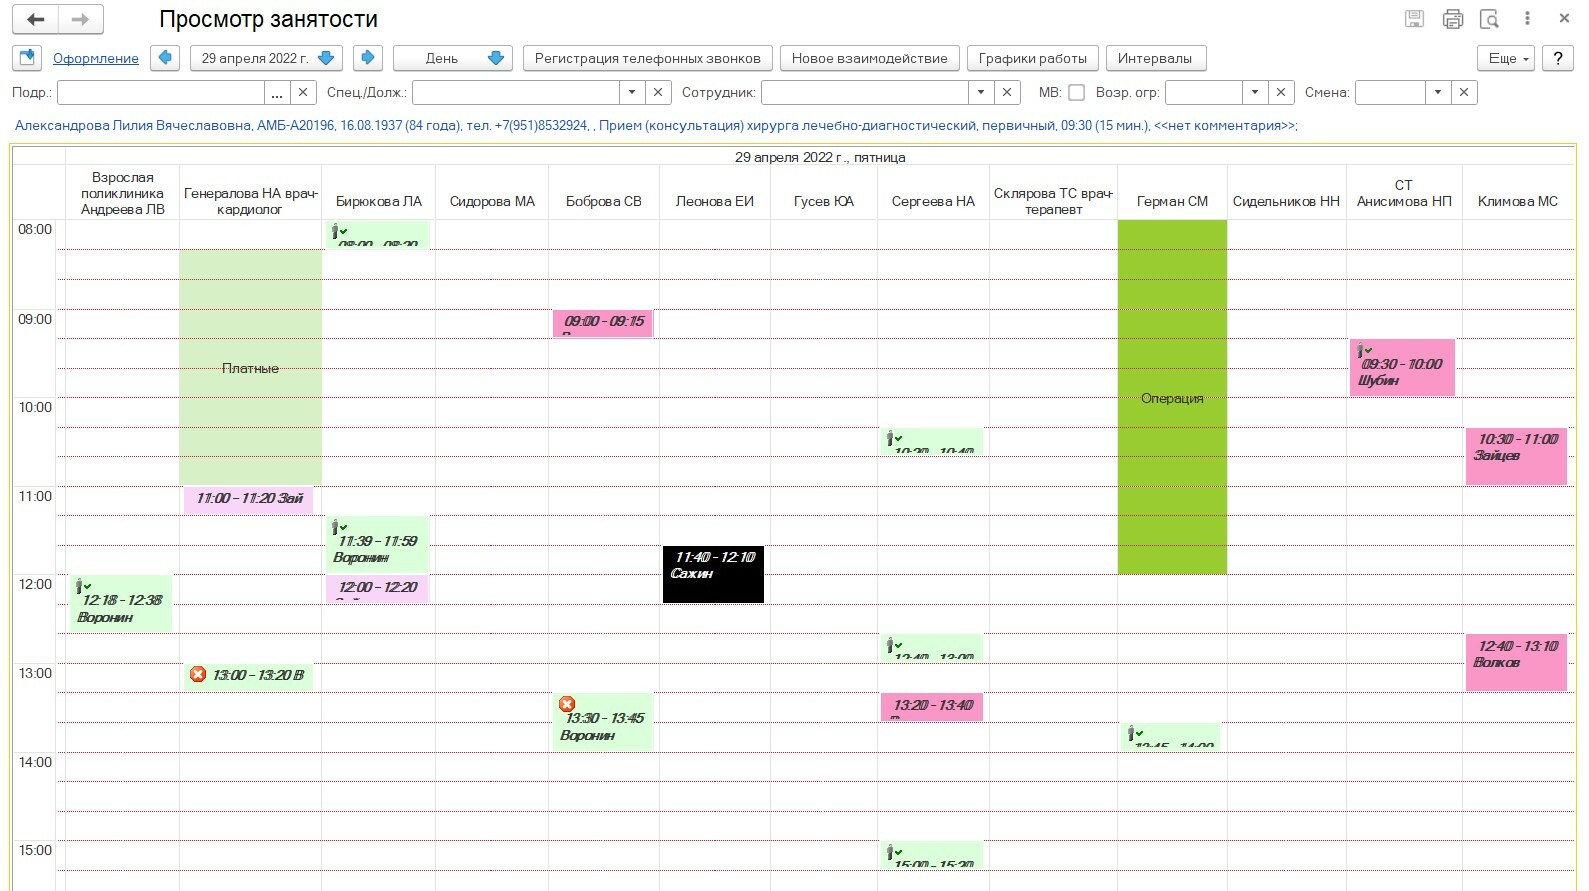Viewport: 1589px width, 891px height.
Task: Click the patient info line Александрова Лилия Вячеславовна
Action: coord(655,126)
